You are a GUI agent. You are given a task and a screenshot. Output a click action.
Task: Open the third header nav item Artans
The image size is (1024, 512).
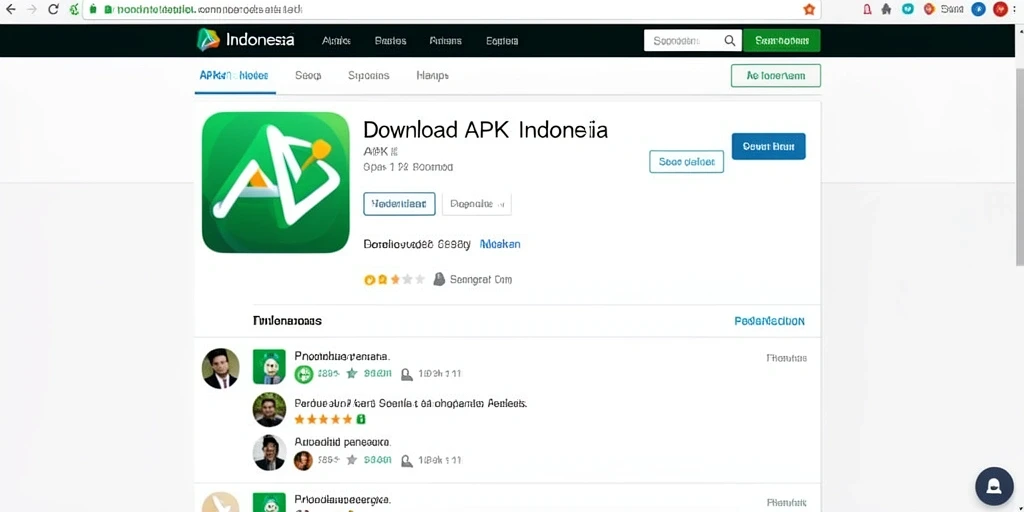(445, 40)
